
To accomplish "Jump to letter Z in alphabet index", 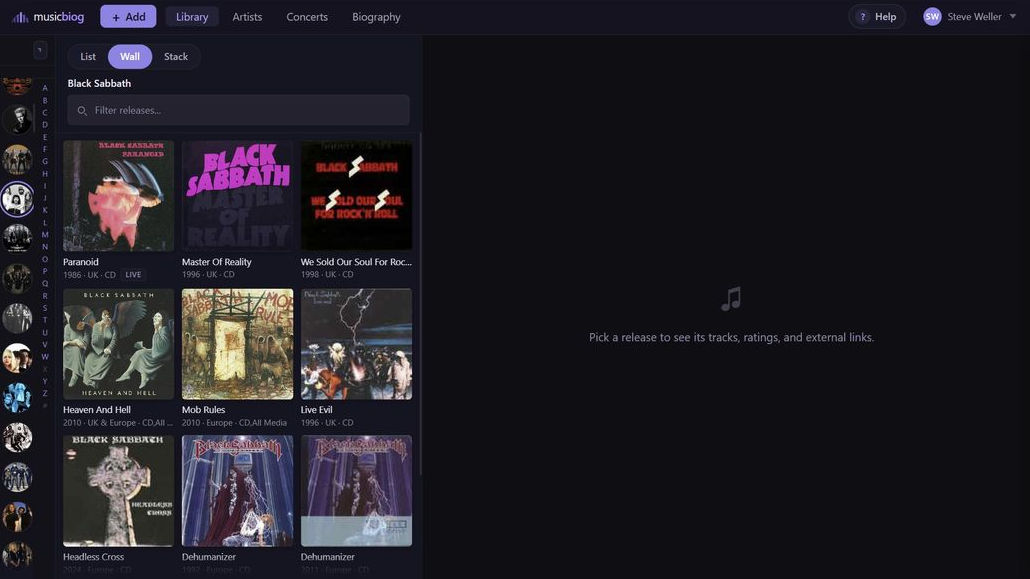I will [45, 394].
